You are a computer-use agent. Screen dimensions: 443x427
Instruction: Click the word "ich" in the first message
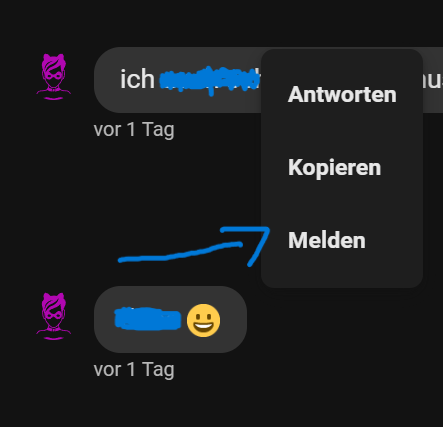pos(137,80)
